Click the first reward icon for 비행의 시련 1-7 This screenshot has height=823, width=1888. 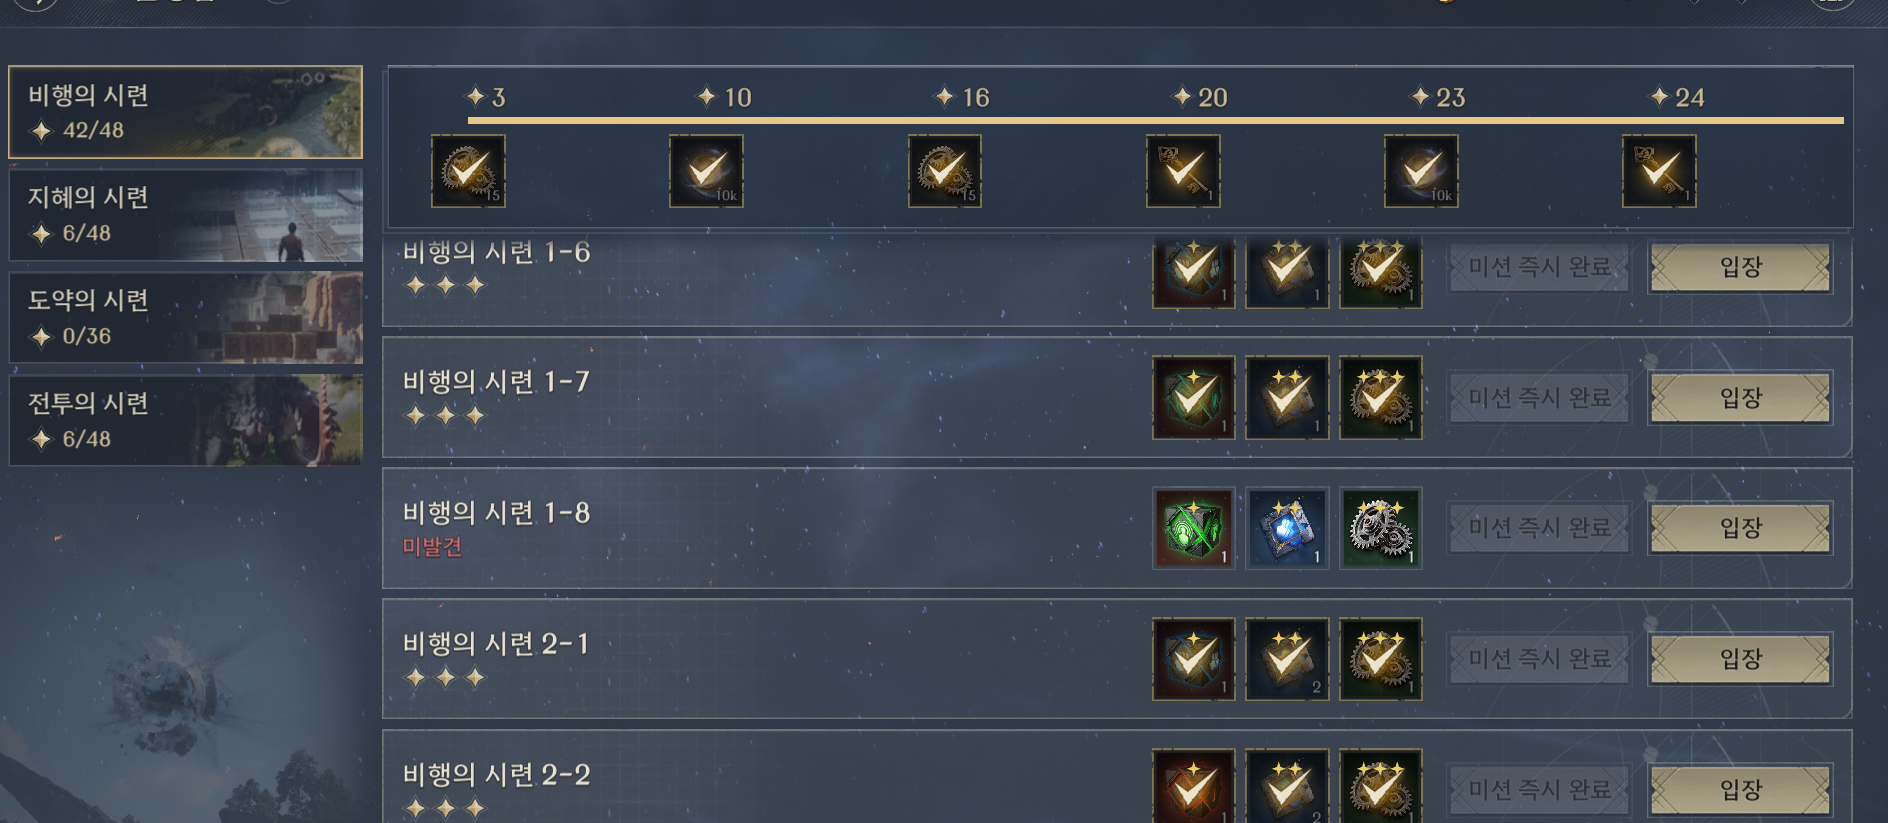pos(1193,398)
